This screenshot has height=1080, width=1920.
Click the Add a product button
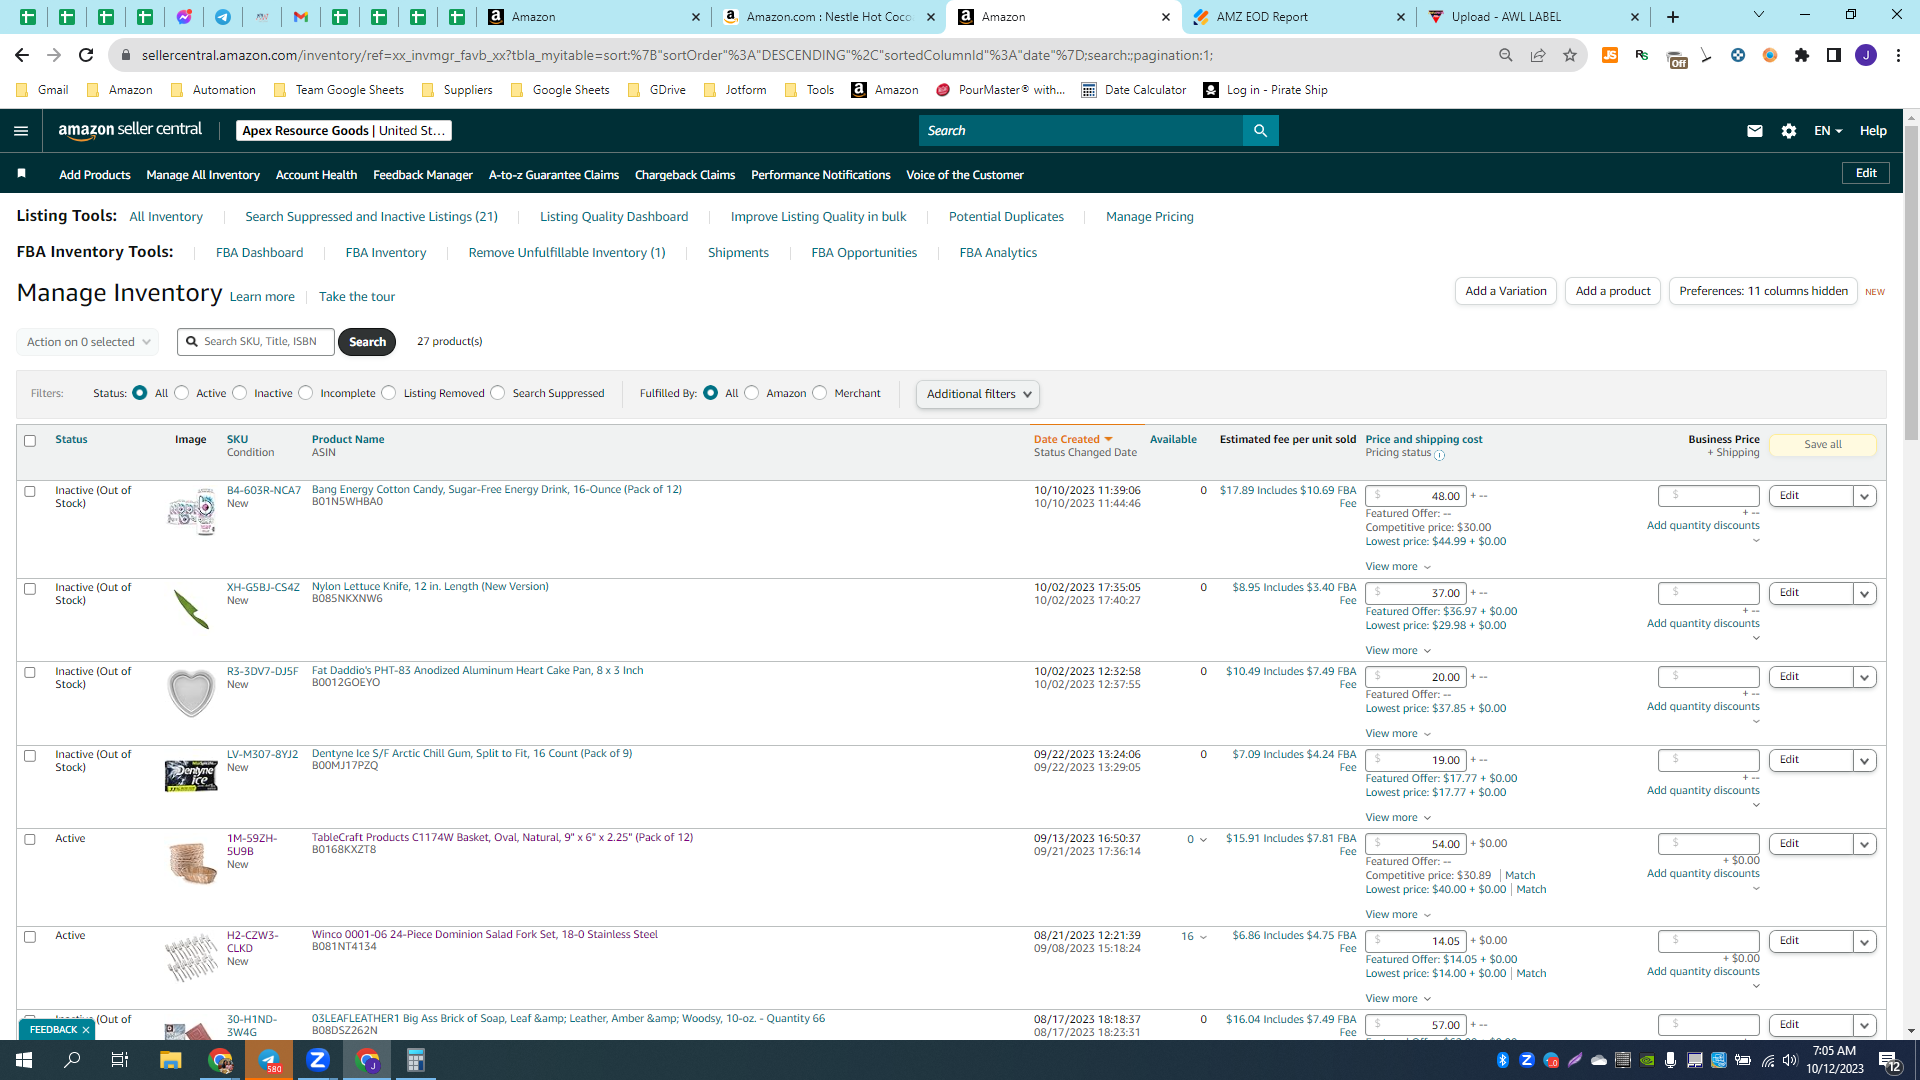coord(1613,291)
